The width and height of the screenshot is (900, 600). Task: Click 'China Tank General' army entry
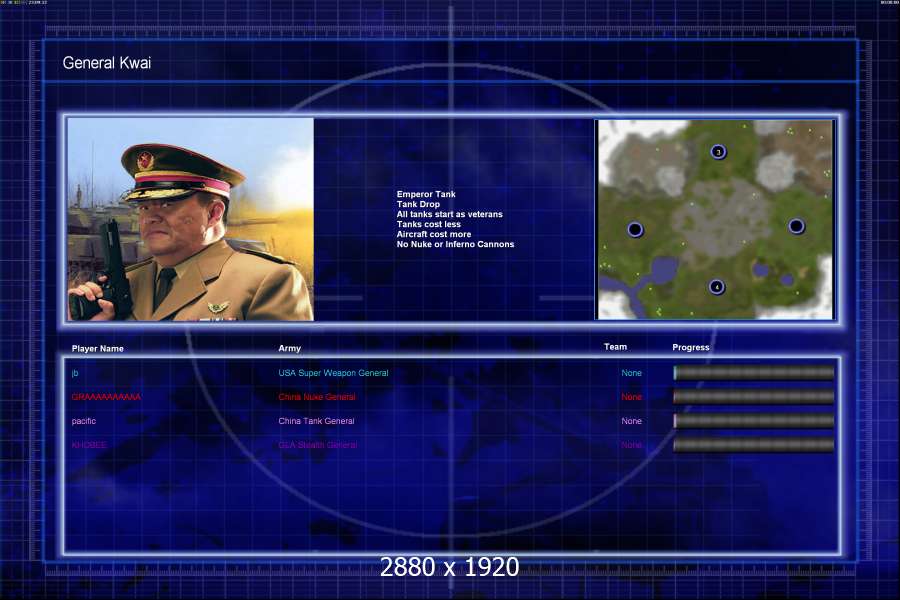pos(316,421)
